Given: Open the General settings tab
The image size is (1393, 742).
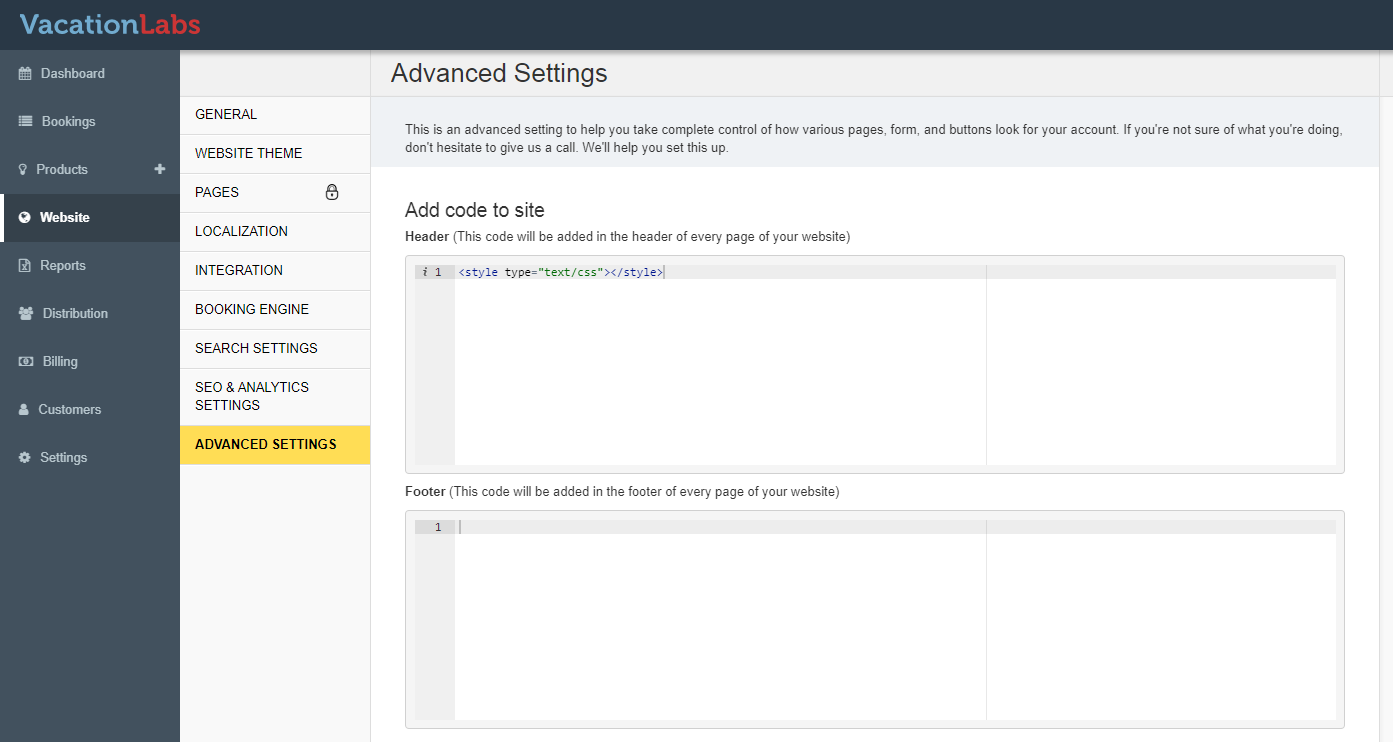Looking at the screenshot, I should (226, 115).
